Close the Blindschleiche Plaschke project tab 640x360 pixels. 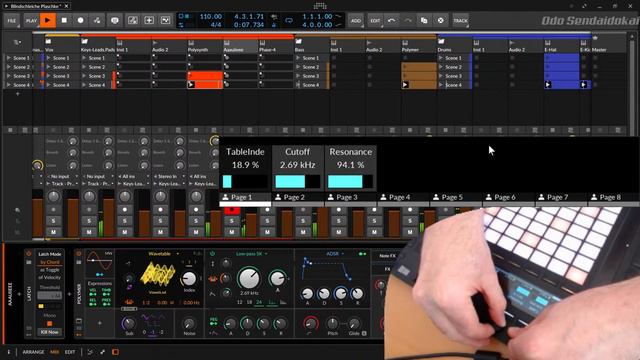pyautogui.click(x=66, y=6)
